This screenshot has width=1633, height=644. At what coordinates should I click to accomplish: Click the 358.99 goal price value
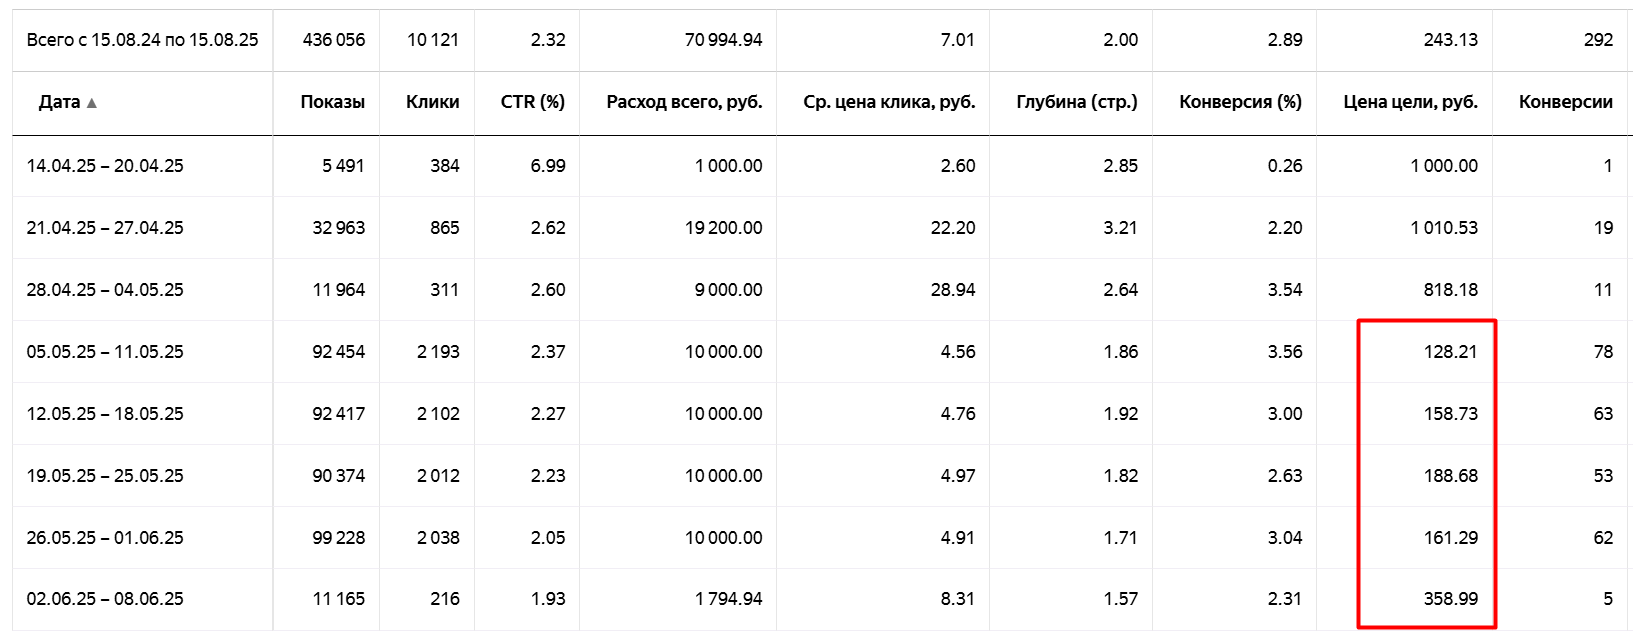pyautogui.click(x=1450, y=599)
